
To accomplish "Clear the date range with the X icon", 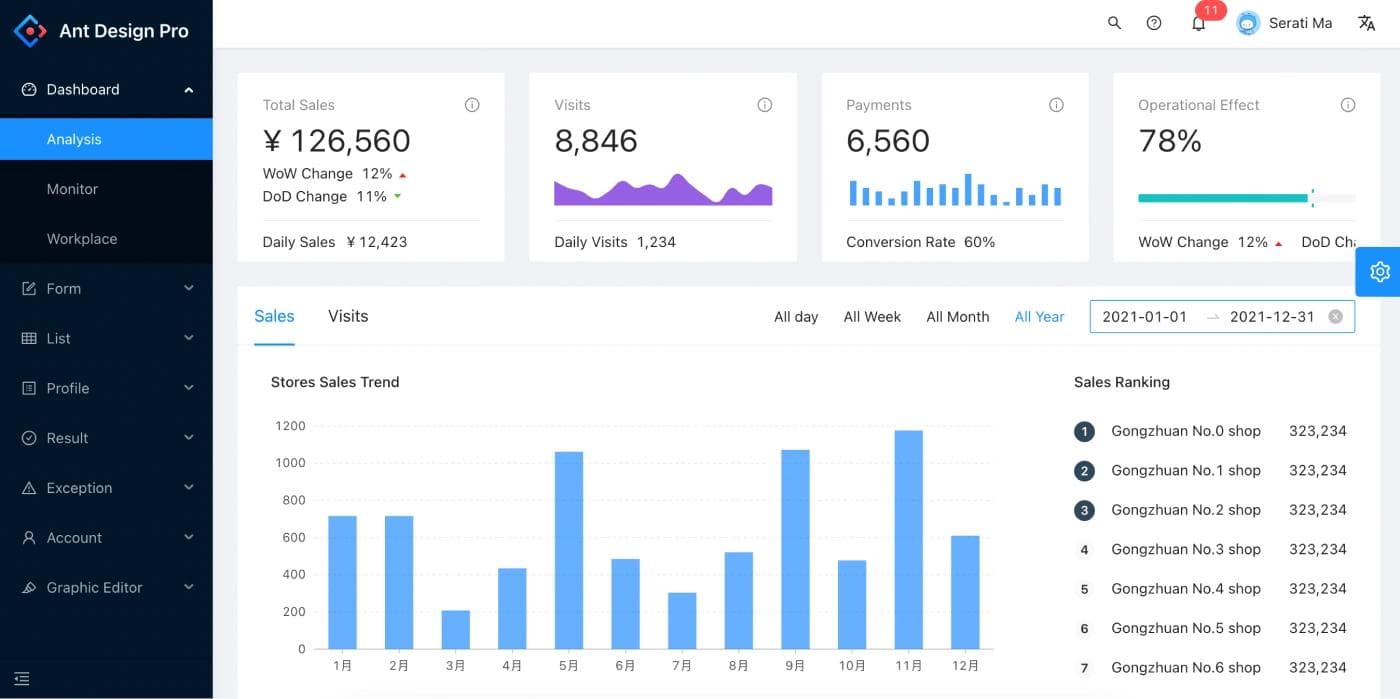I will tap(1335, 317).
